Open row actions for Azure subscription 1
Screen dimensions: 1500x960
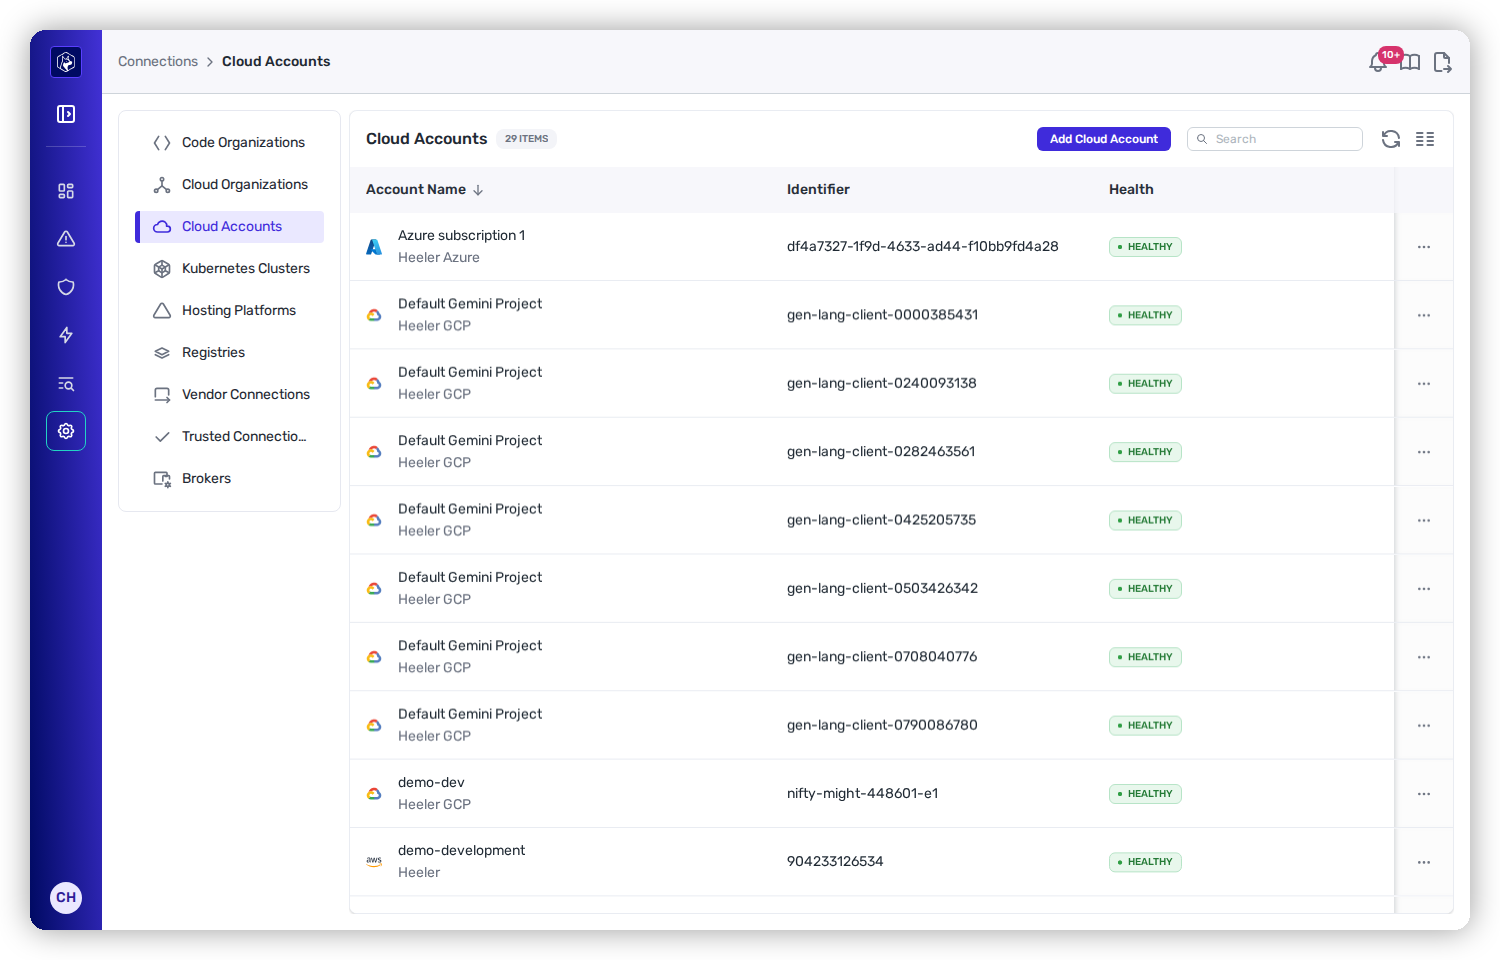(x=1424, y=247)
